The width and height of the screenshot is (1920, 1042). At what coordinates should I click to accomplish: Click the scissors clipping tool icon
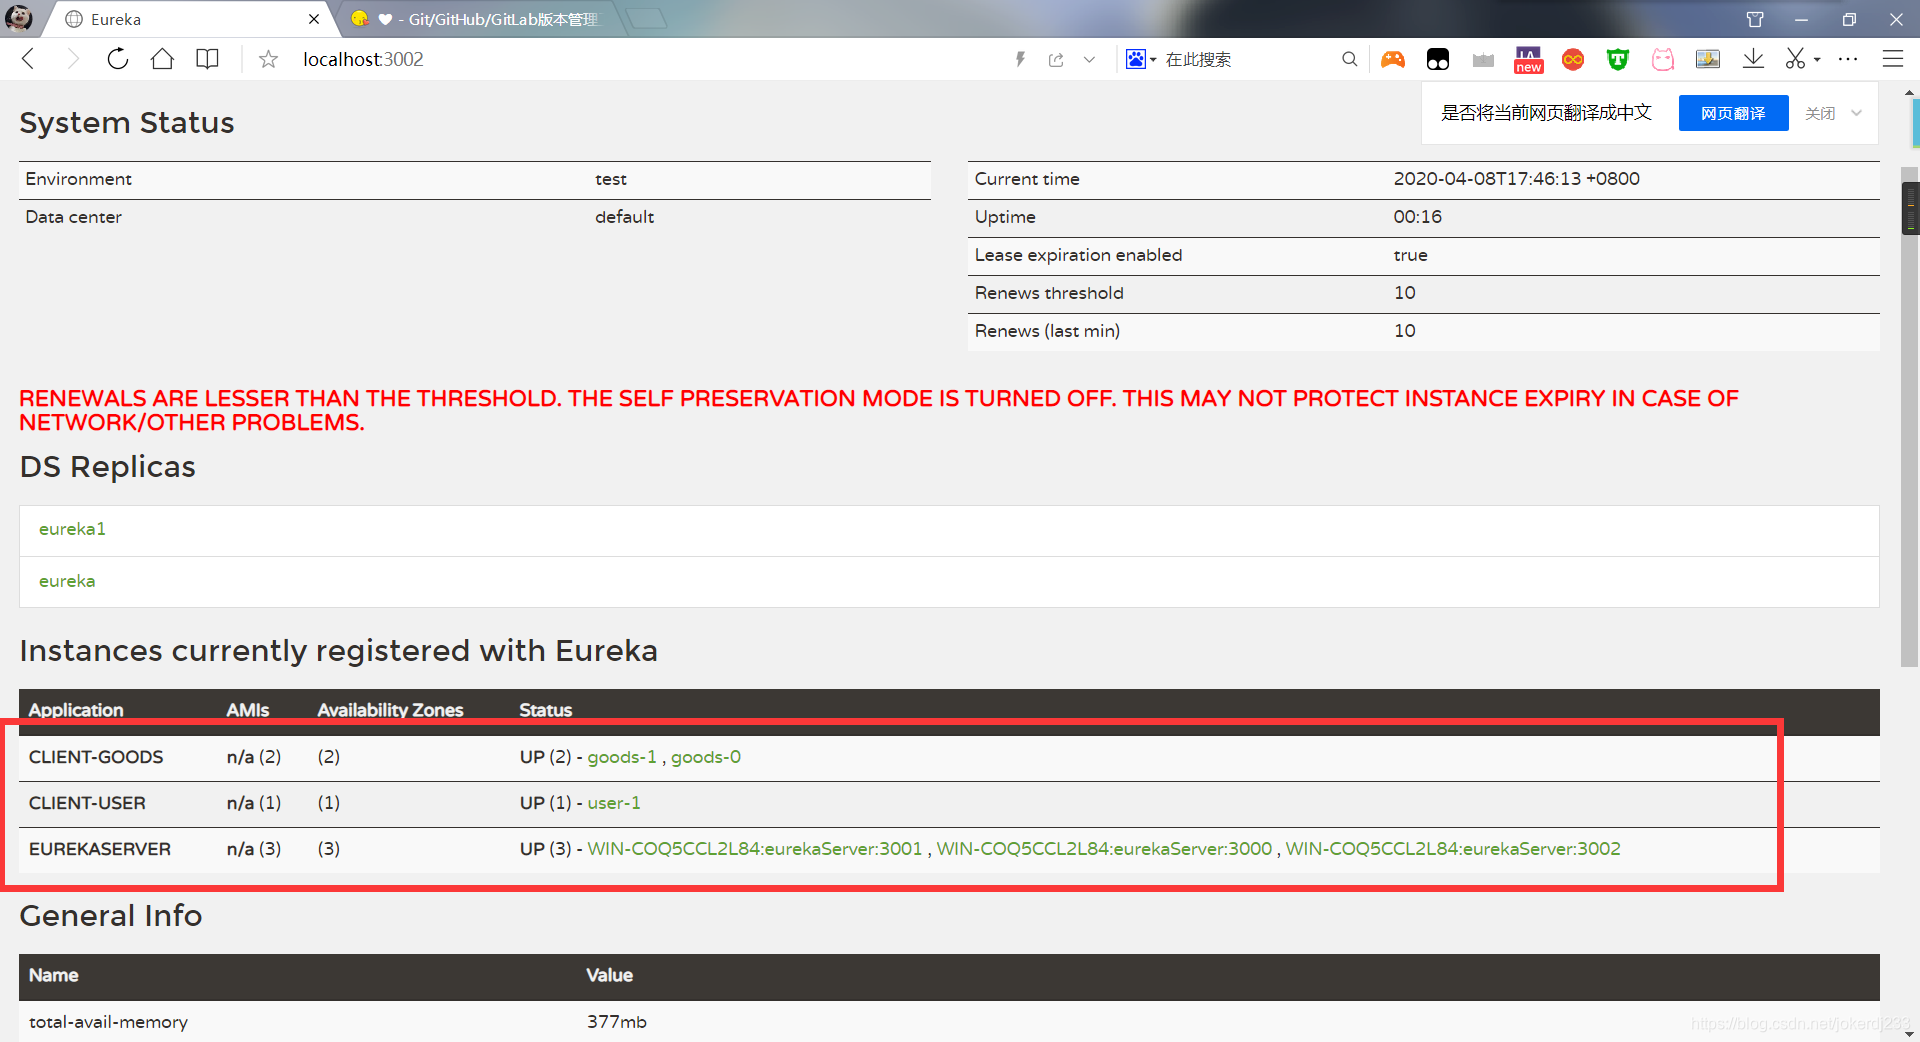point(1796,59)
